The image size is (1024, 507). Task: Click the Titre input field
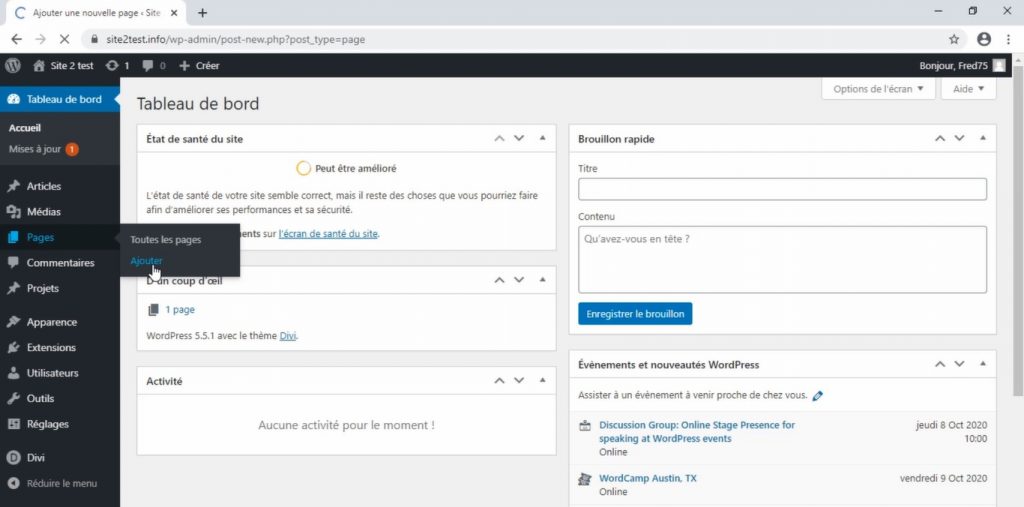pyautogui.click(x=782, y=189)
